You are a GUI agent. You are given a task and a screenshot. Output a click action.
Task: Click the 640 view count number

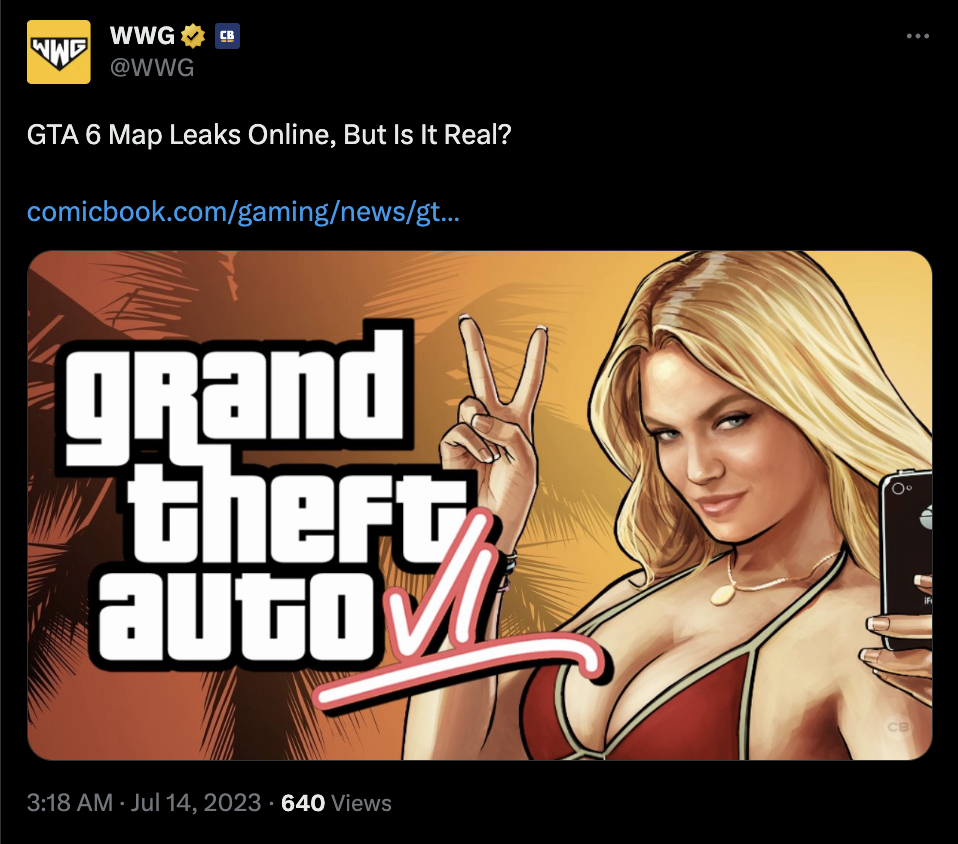[302, 802]
